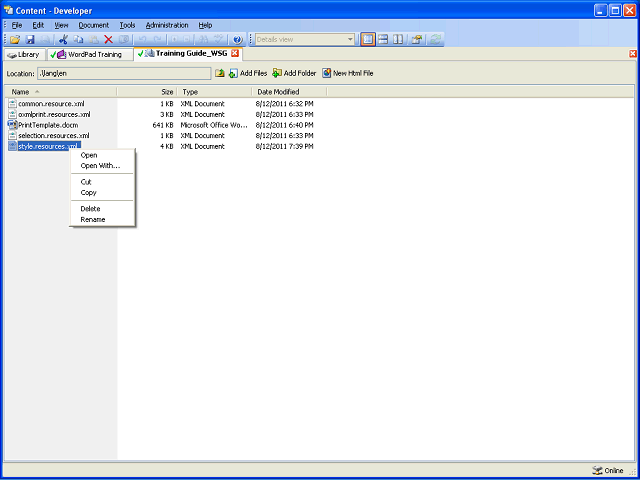
Task: Click the green refresh arrows icon
Action: pos(435,40)
